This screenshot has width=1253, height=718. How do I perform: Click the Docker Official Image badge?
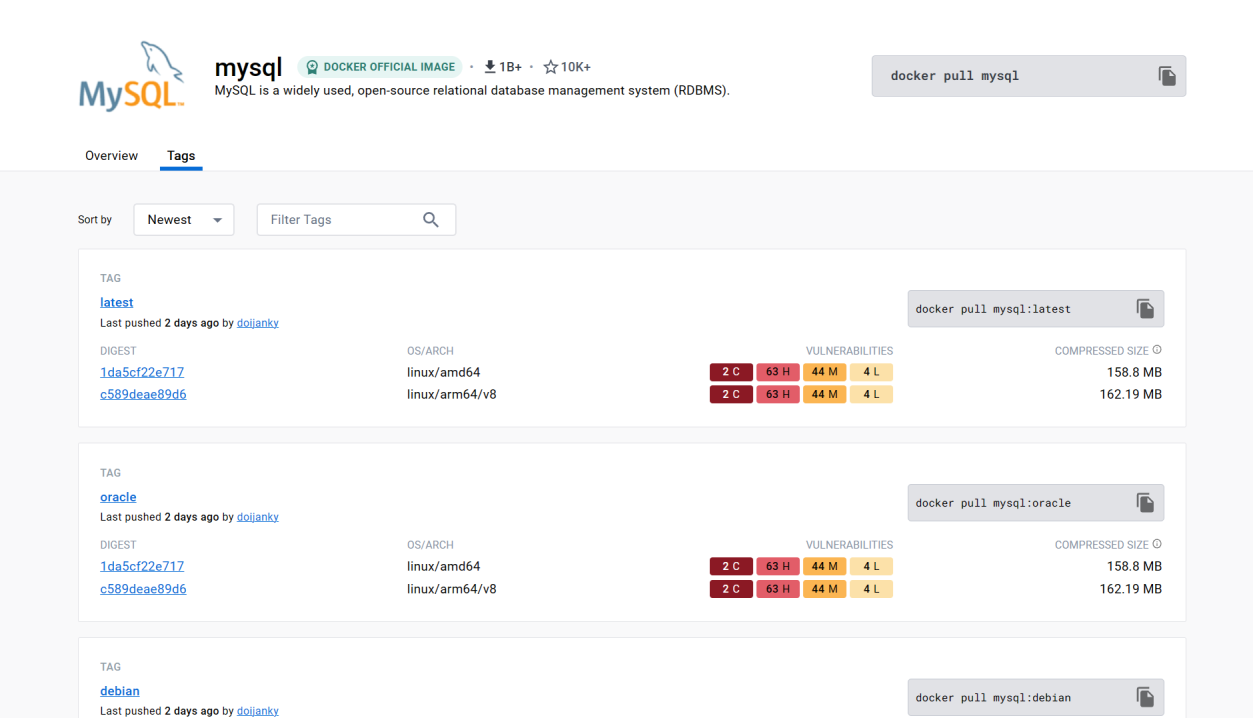coord(380,67)
